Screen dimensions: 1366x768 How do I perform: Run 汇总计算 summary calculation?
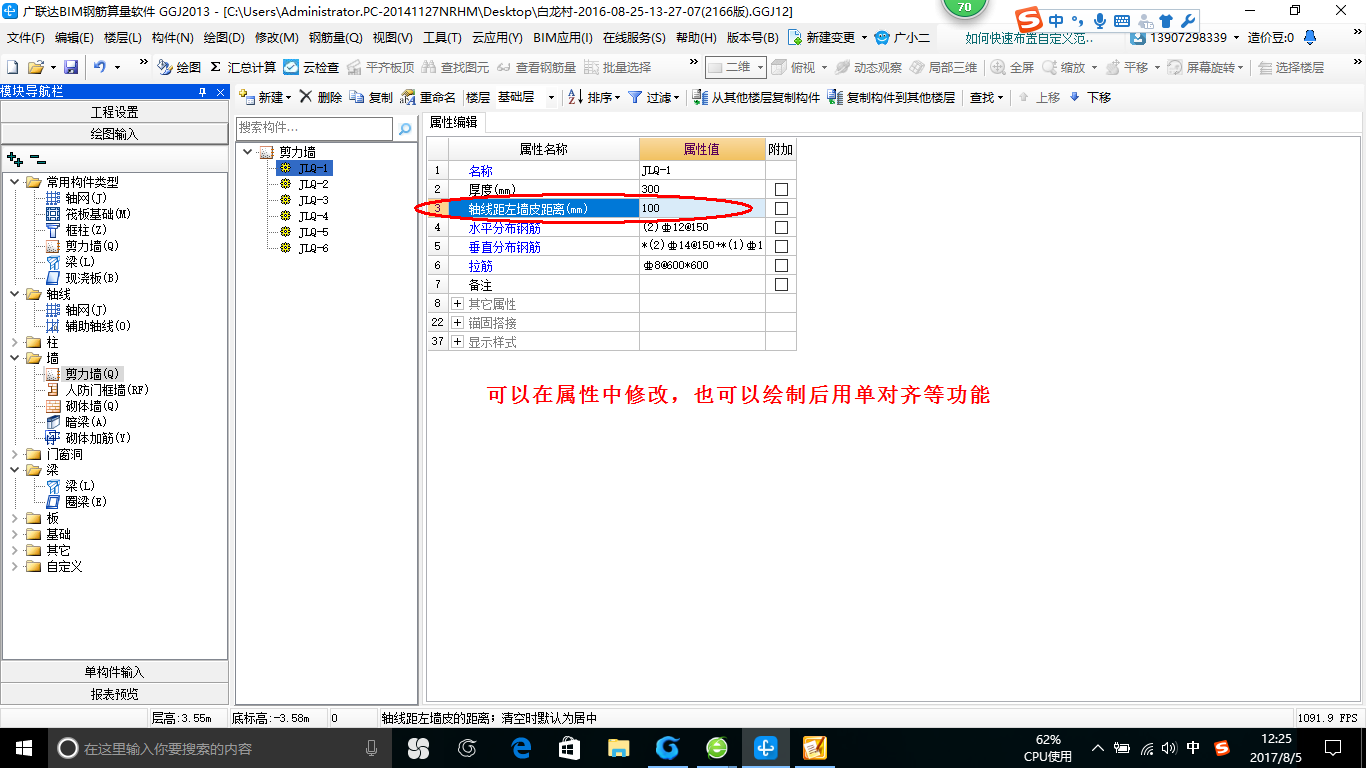click(243, 67)
